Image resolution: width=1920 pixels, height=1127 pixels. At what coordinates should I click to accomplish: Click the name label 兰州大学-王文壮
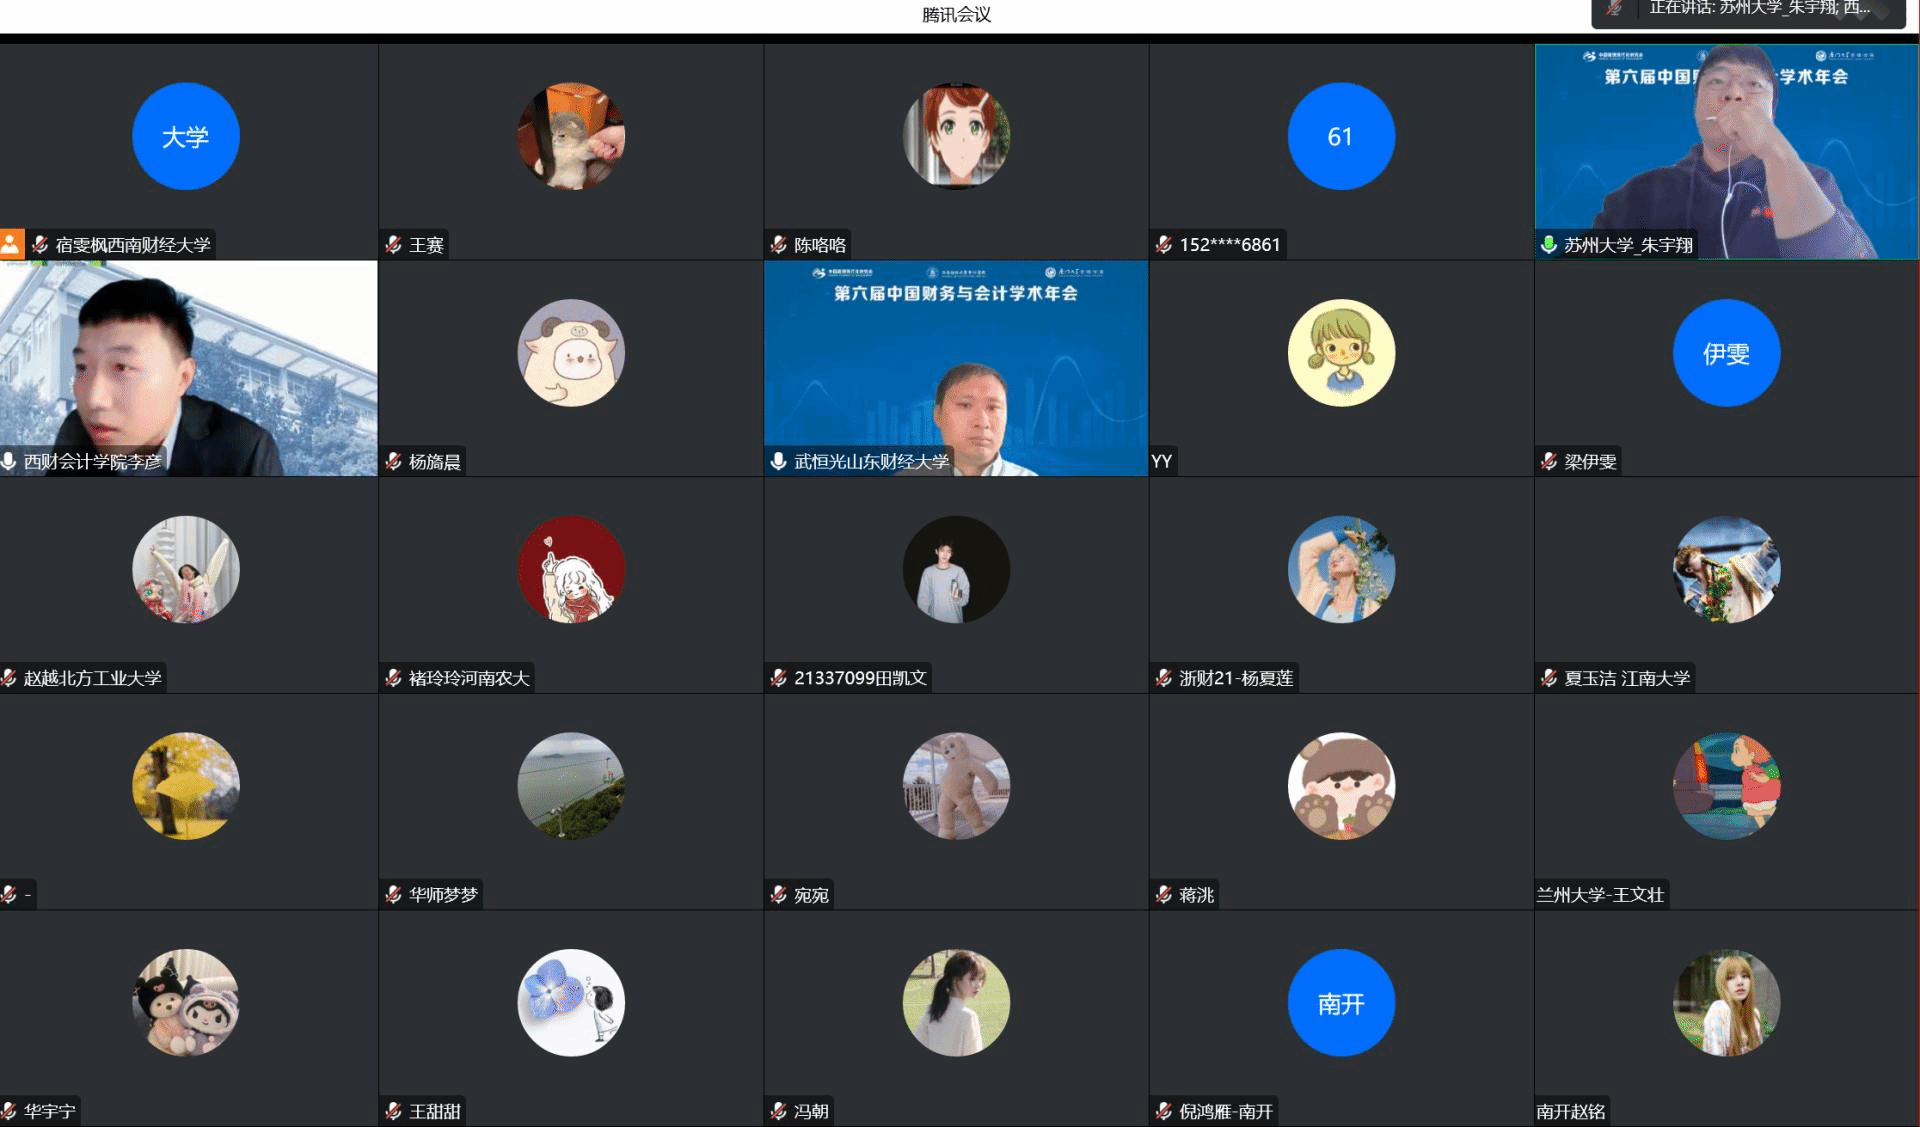click(x=1600, y=895)
